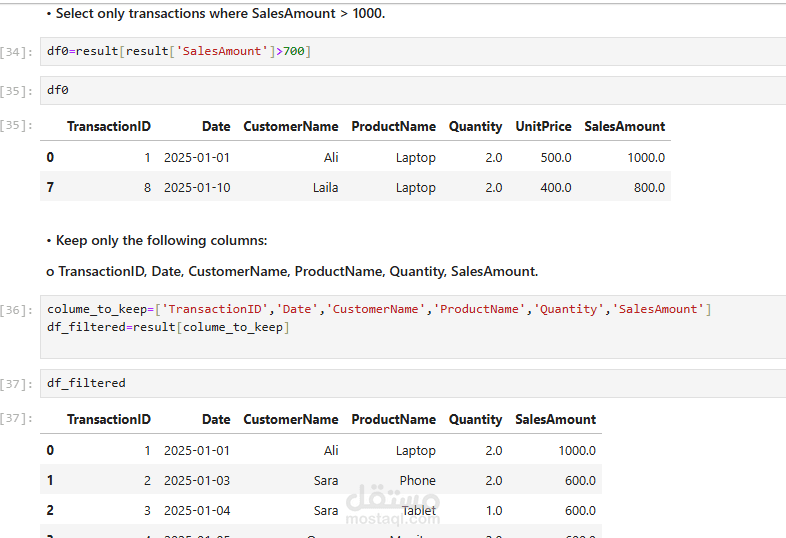Click the 600.0 amount in the Tablet row
Screen dimensions: 786x538
(580, 510)
